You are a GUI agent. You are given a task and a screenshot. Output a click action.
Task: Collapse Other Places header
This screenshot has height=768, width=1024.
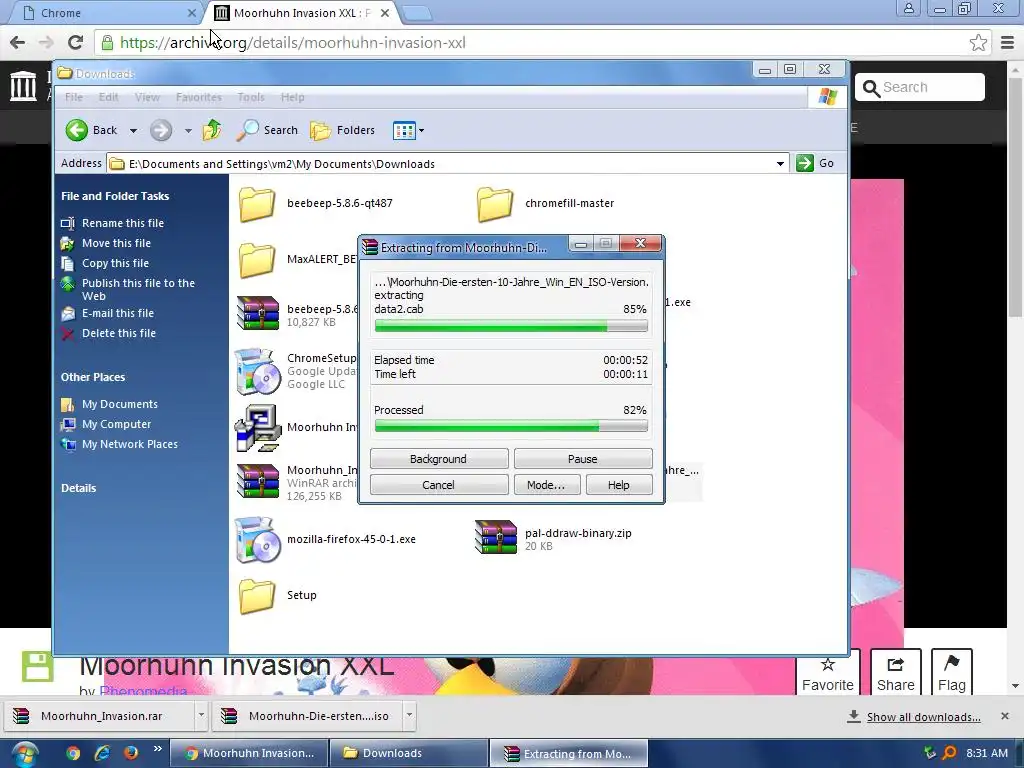click(x=93, y=377)
